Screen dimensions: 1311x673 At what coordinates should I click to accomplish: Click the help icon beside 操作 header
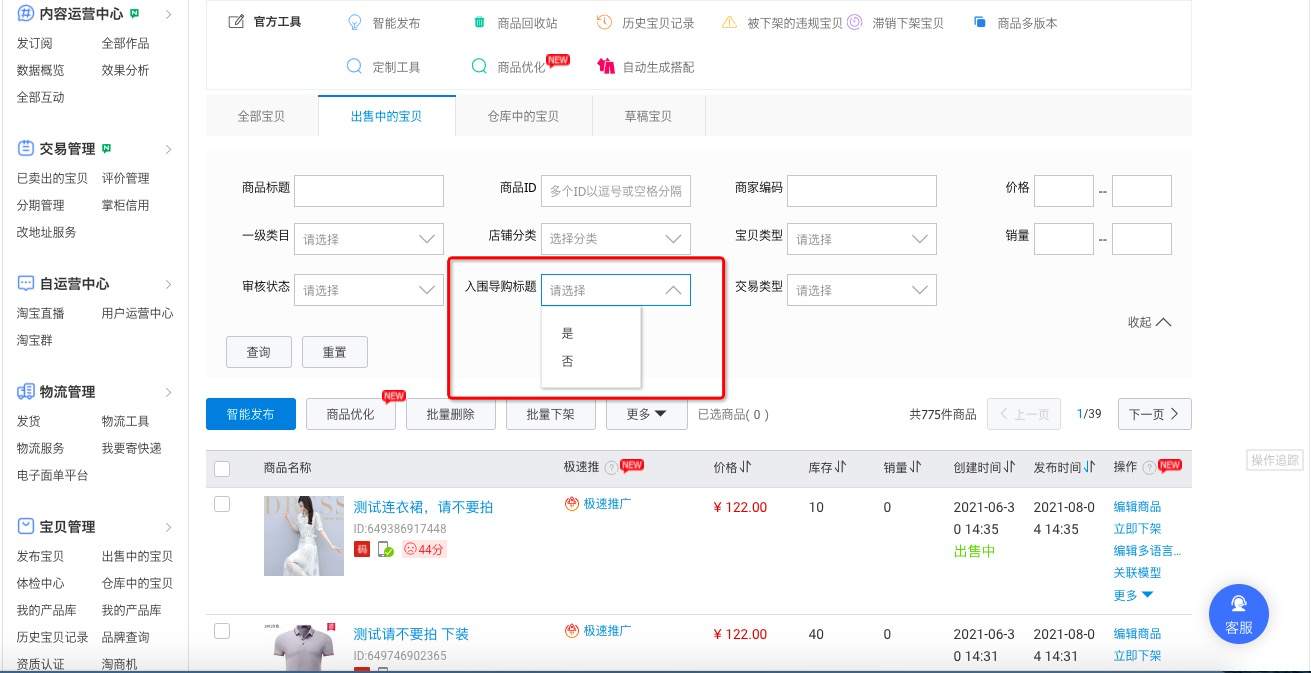pos(1149,468)
